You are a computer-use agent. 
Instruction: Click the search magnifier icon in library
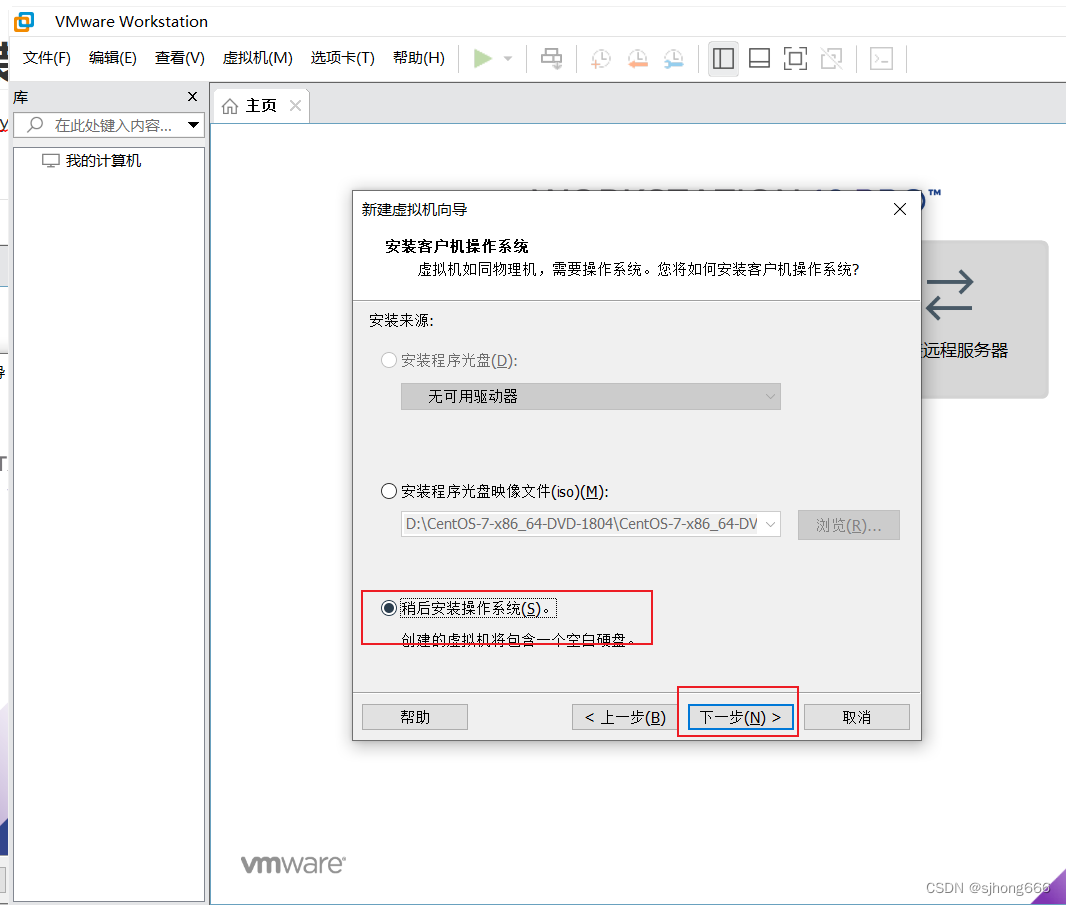[x=35, y=124]
